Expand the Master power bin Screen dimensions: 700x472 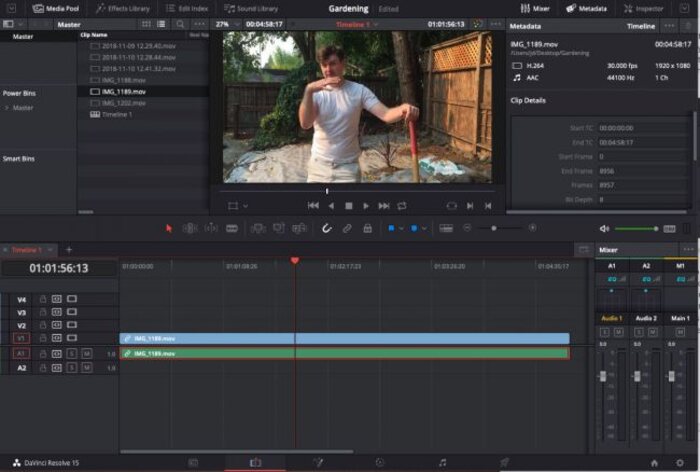tap(7, 108)
